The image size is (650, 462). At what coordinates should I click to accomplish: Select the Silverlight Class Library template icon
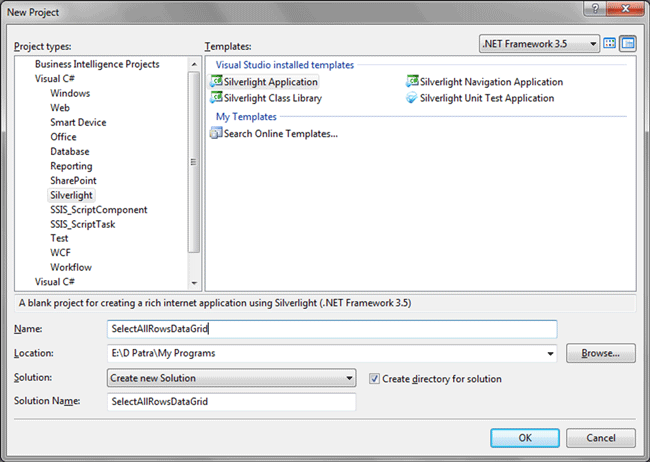click(216, 98)
